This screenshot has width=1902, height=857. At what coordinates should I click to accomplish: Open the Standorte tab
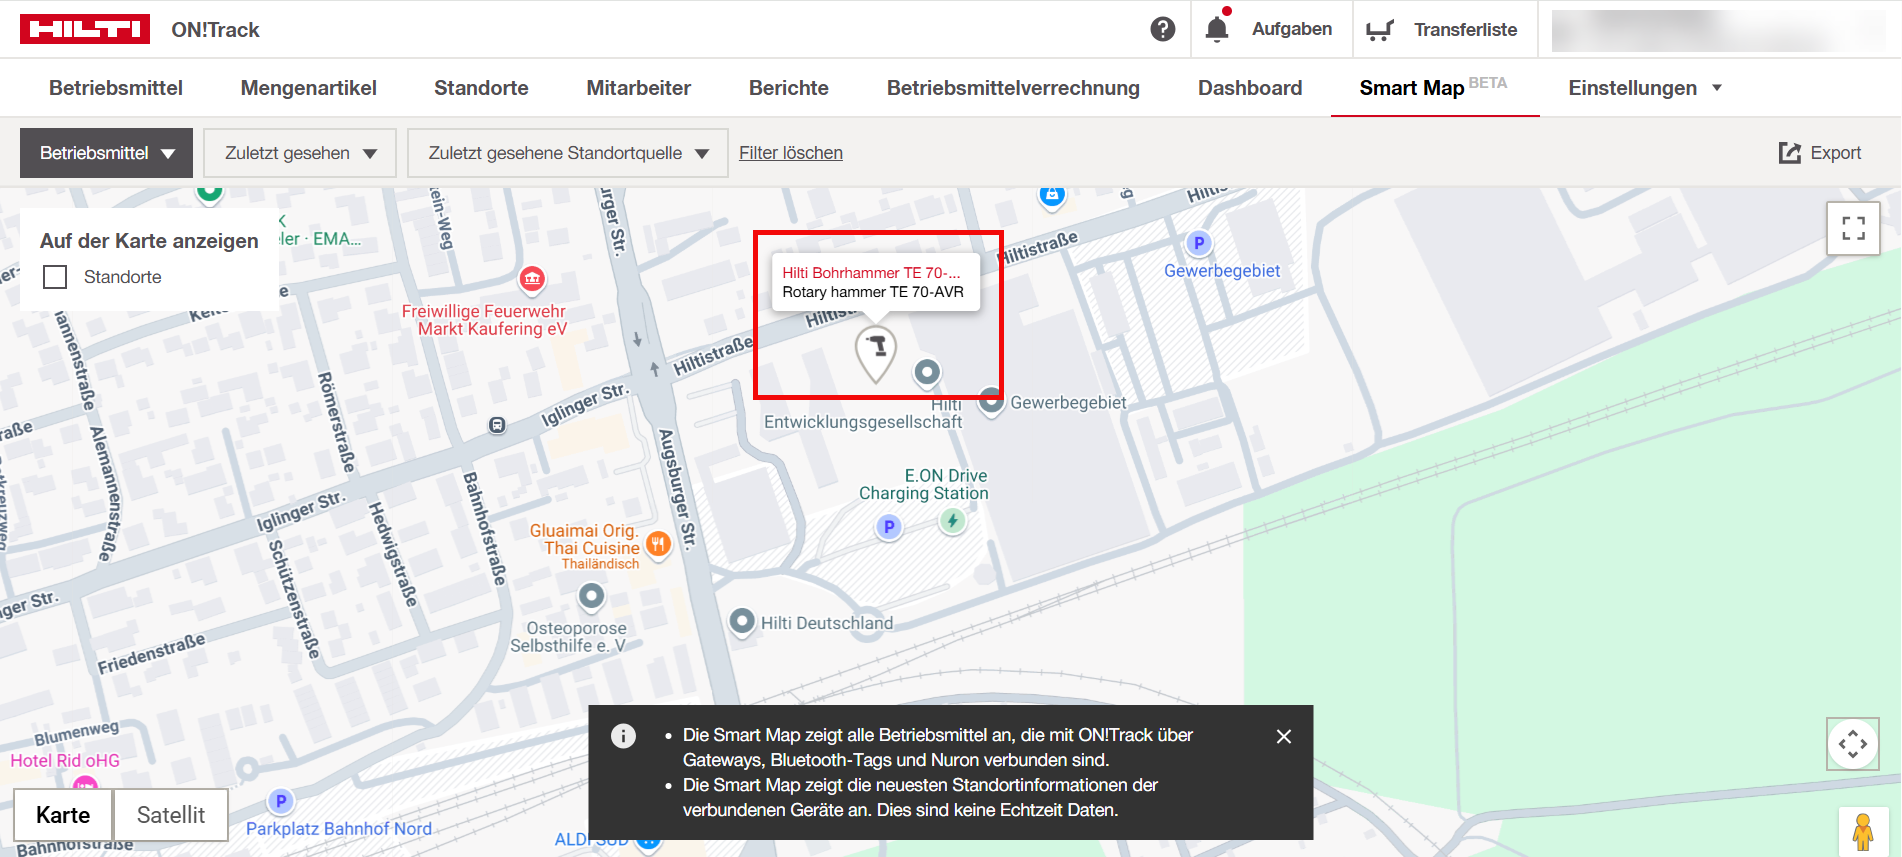coord(481,88)
